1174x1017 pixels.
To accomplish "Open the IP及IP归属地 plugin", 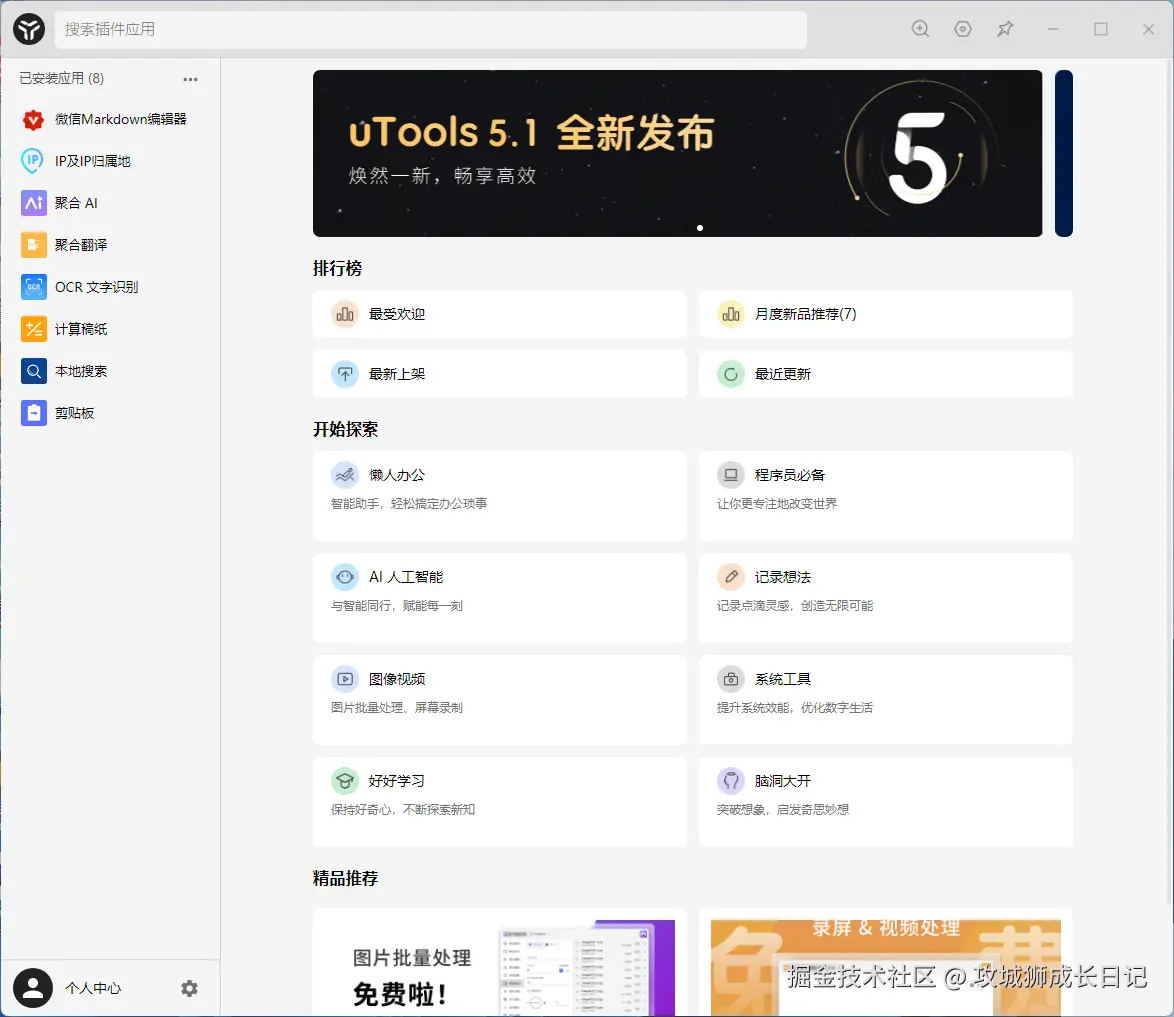I will pos(96,161).
